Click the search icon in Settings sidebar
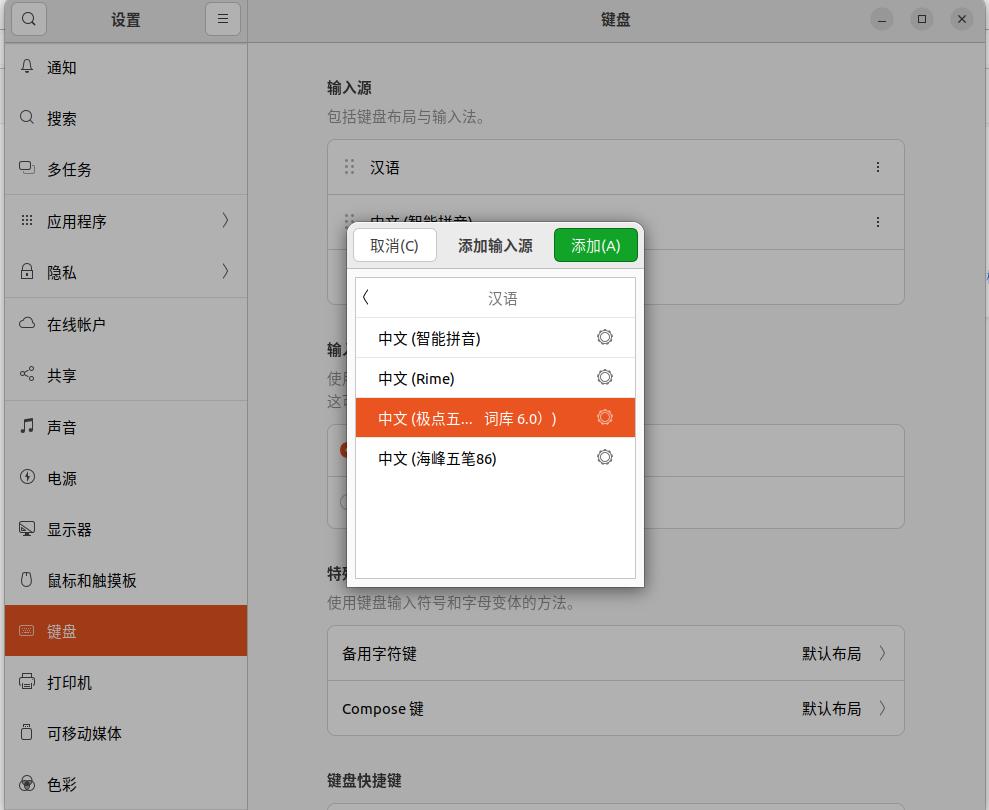This screenshot has width=989, height=810. point(28,19)
